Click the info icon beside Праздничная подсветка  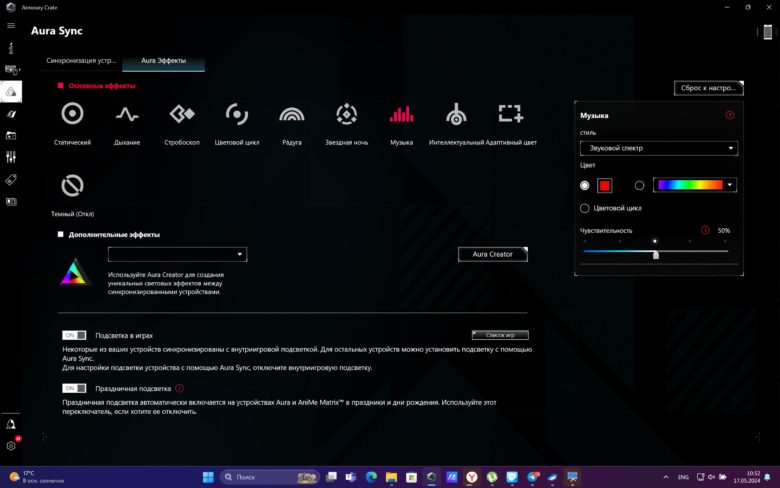[x=180, y=388]
